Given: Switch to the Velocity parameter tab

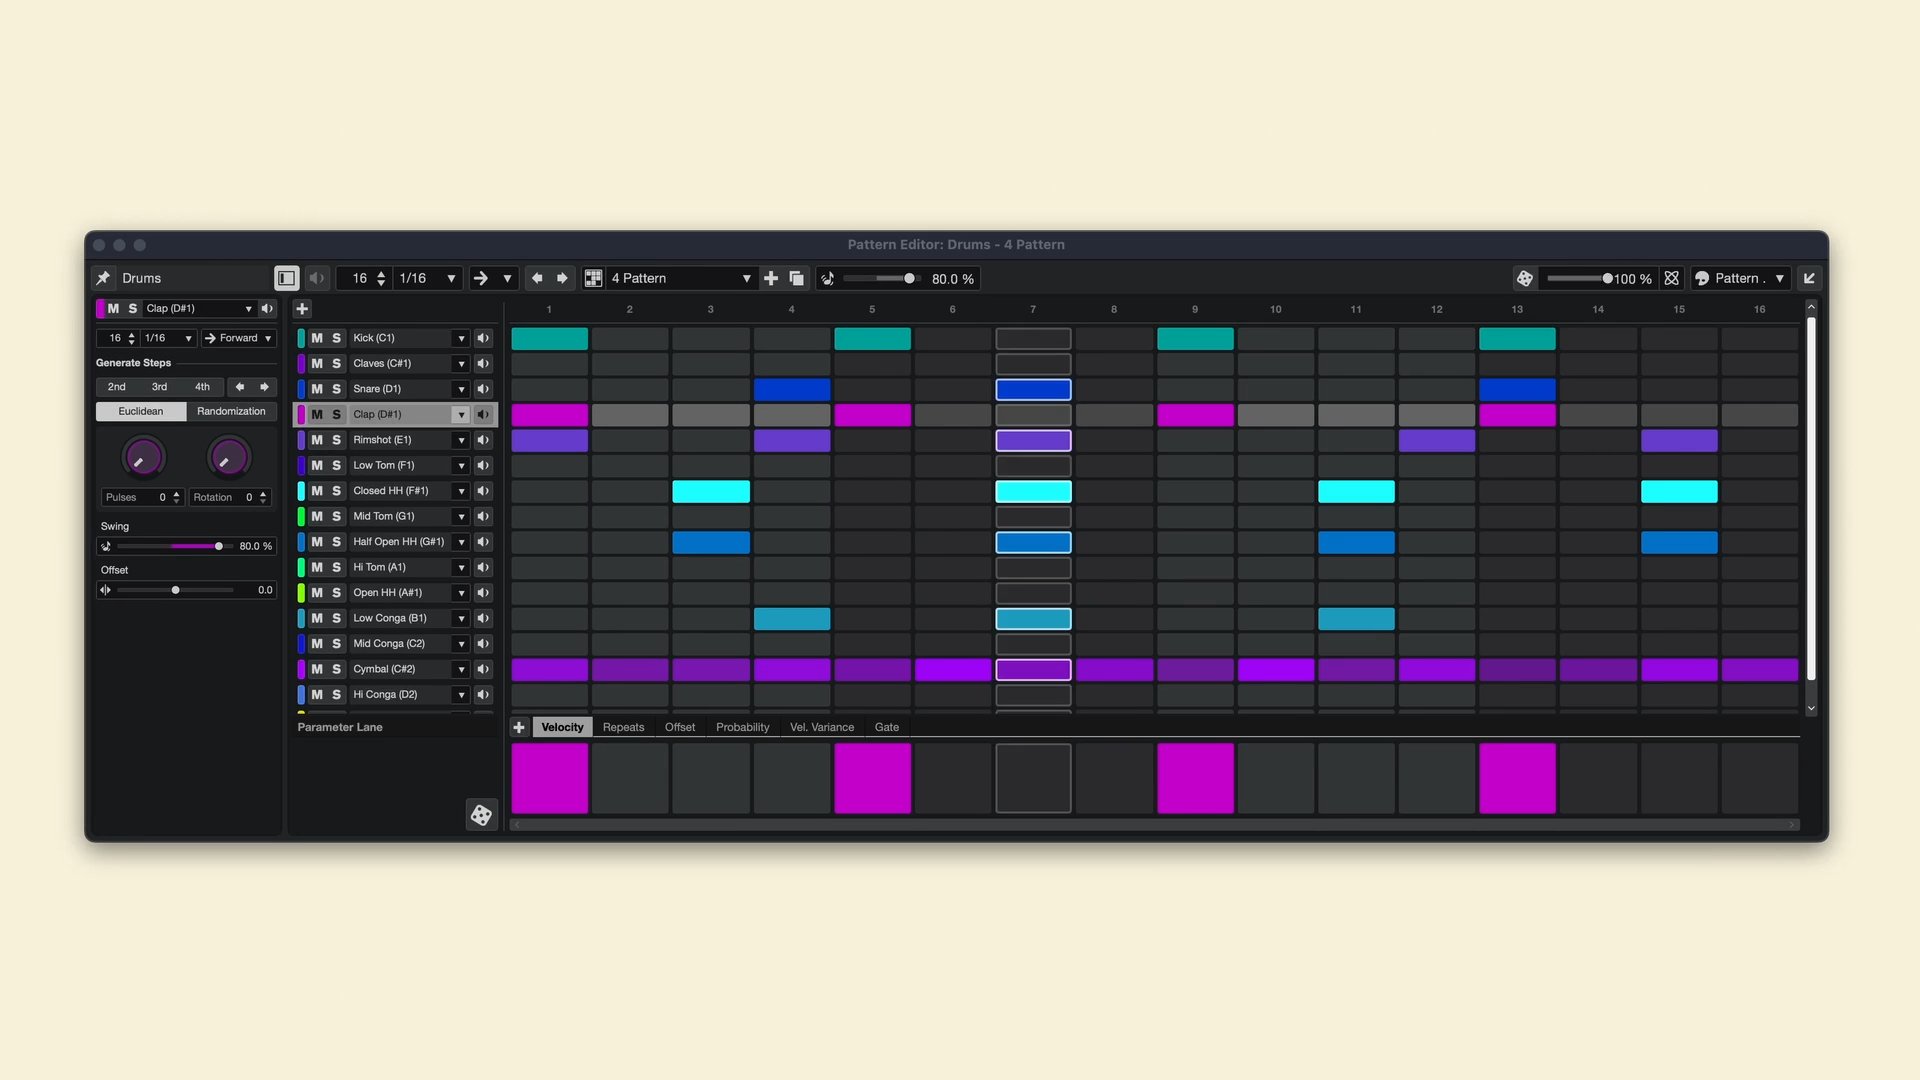Looking at the screenshot, I should click(x=562, y=727).
